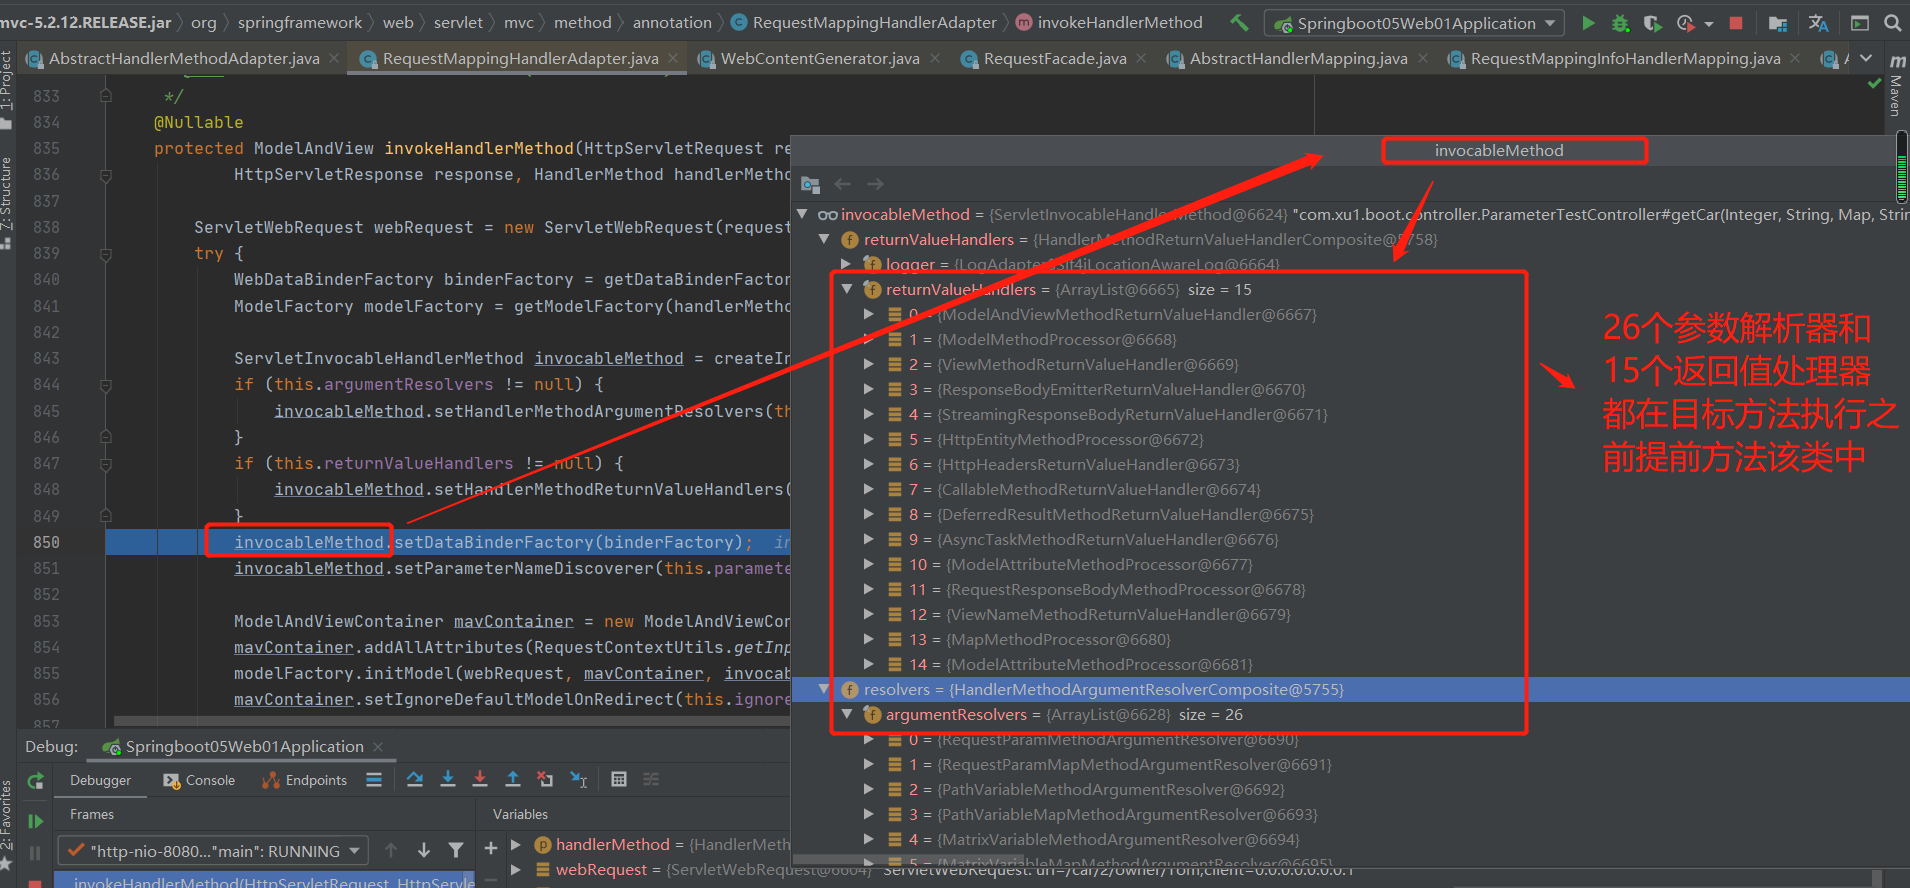Viewport: 1910px width, 888px height.
Task: Click the red Force Step Into icon
Action: 480,779
